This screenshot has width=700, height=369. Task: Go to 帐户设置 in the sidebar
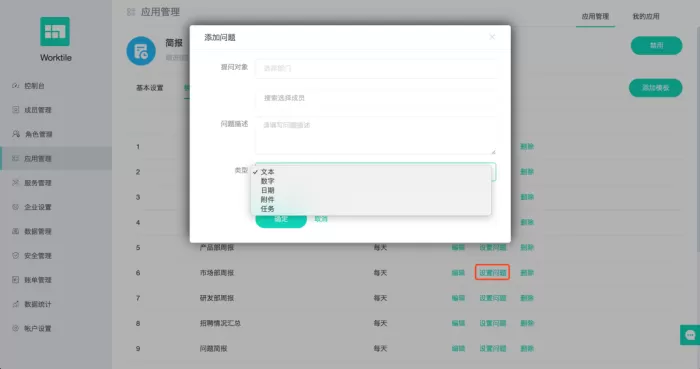(x=38, y=328)
